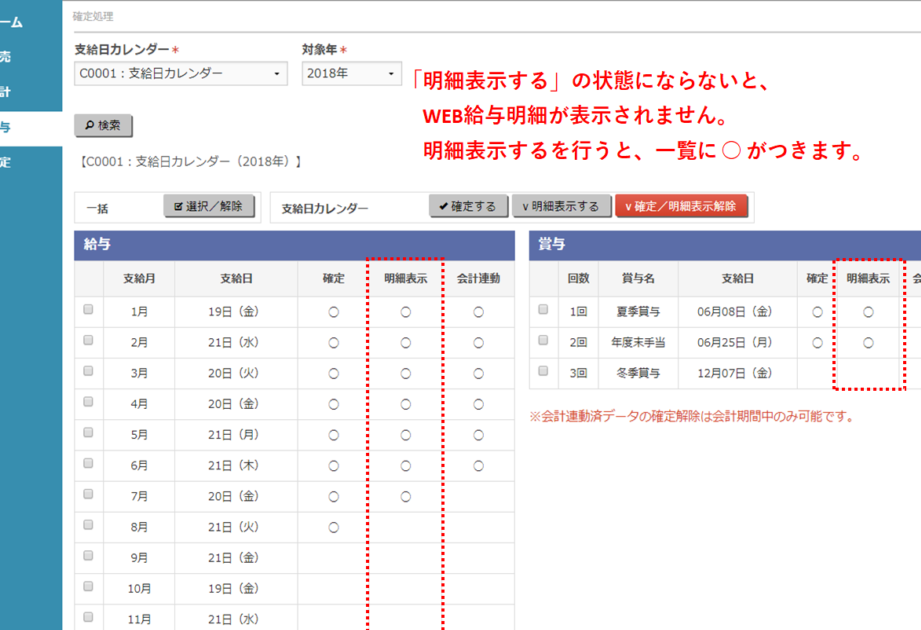The height and width of the screenshot is (630, 921).
Task: Click the 会計連動 column header
Action: click(x=478, y=279)
